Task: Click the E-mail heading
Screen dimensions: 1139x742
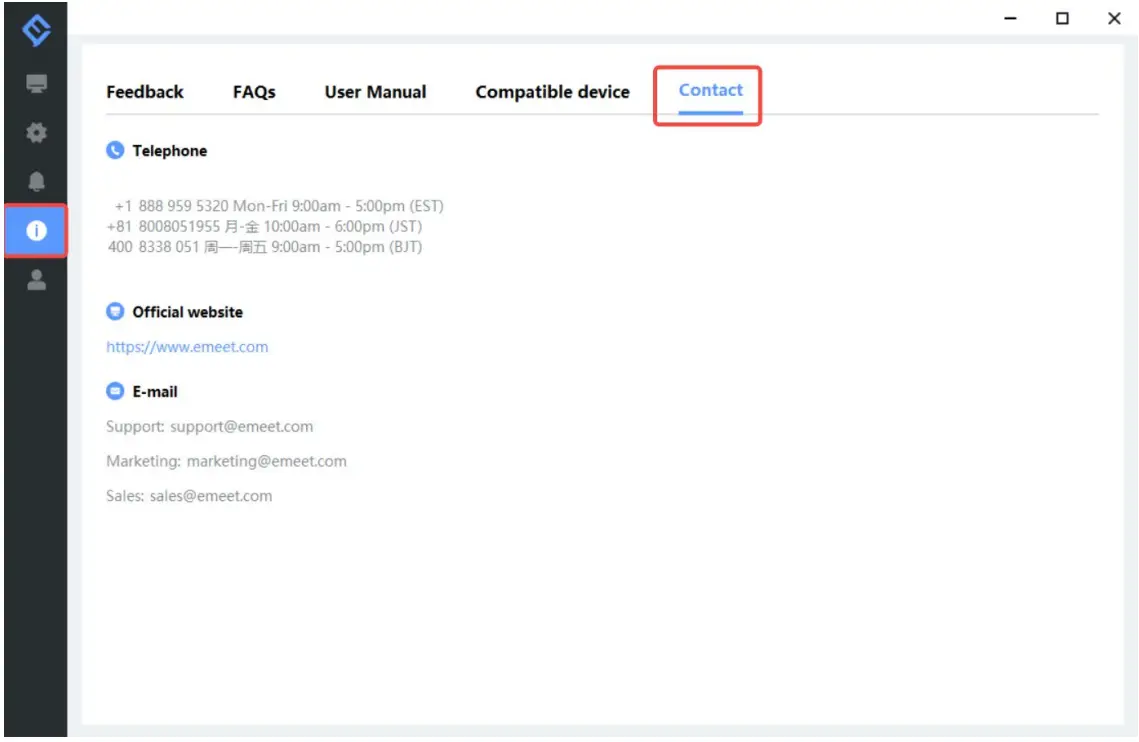Action: tap(155, 392)
